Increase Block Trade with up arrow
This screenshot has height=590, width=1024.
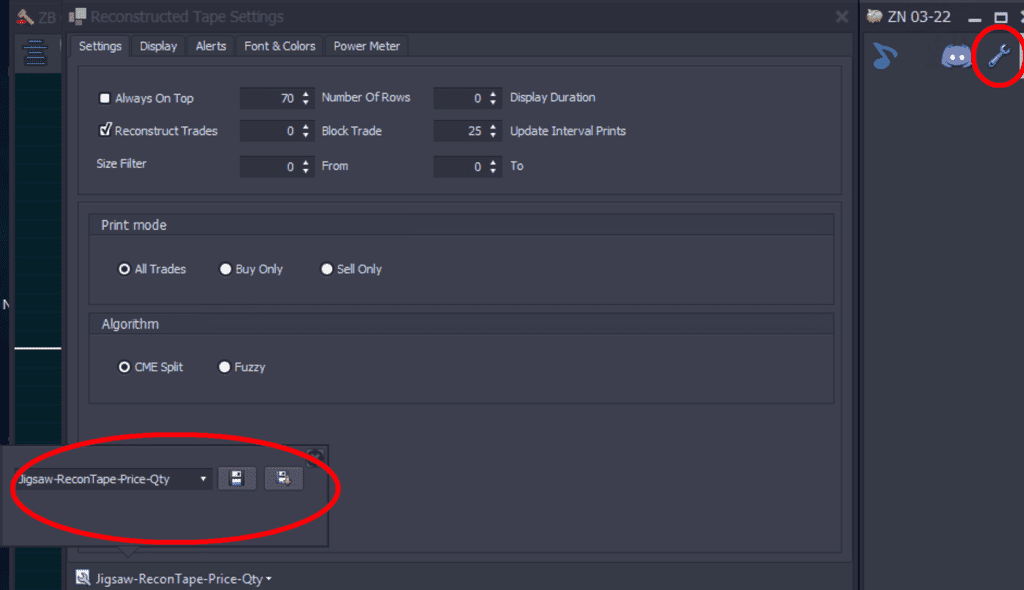(306, 126)
